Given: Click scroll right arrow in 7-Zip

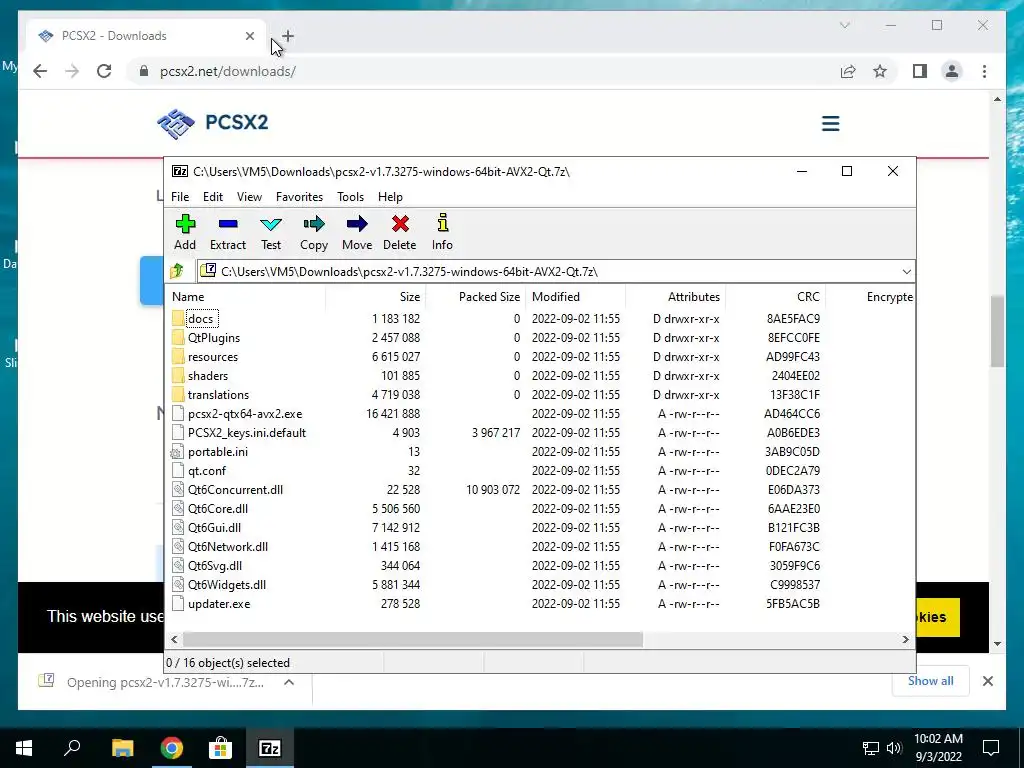Looking at the screenshot, I should click(x=905, y=639).
